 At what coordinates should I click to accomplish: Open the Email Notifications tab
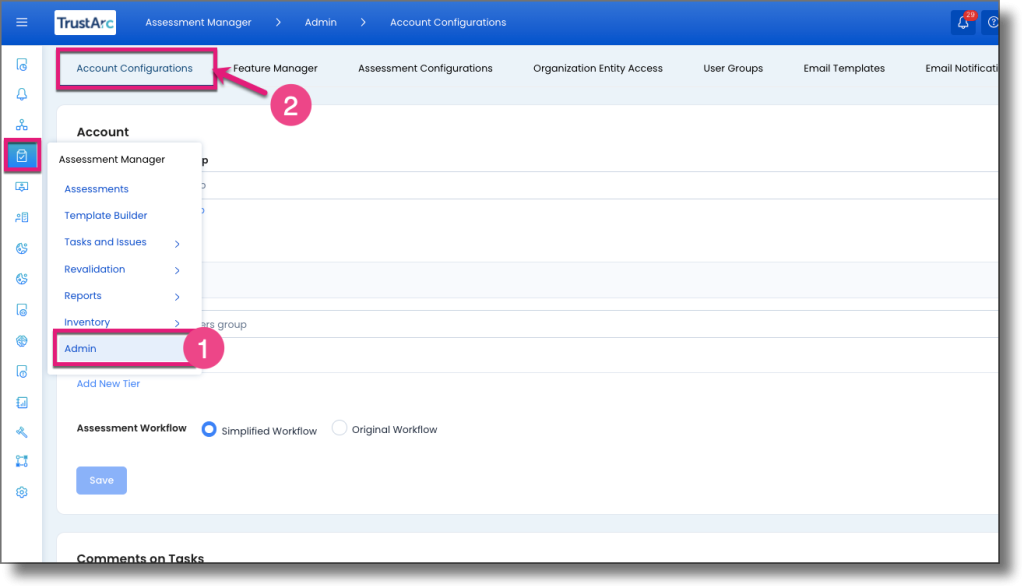pos(962,68)
